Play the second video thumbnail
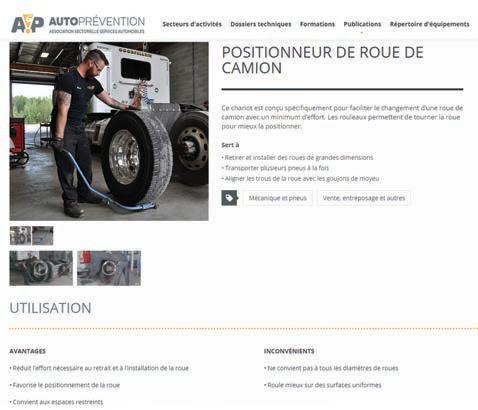Image resolution: width=478 pixels, height=410 pixels. tap(109, 268)
